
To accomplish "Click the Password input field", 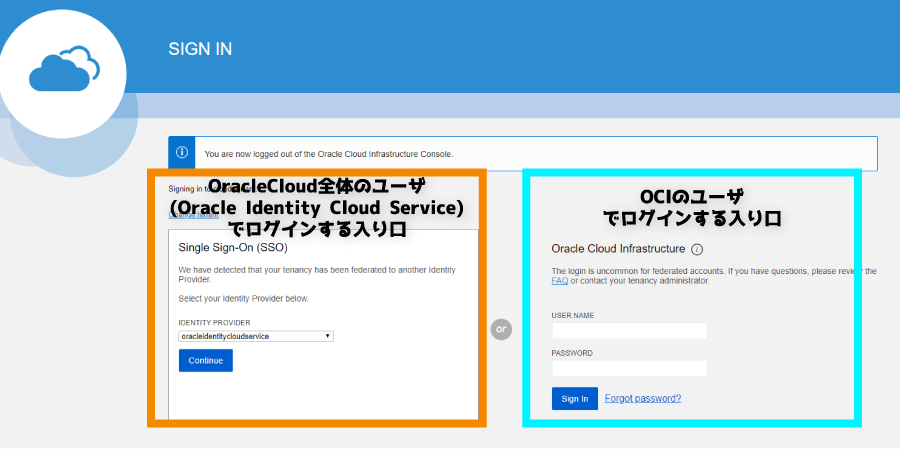I will (x=630, y=368).
